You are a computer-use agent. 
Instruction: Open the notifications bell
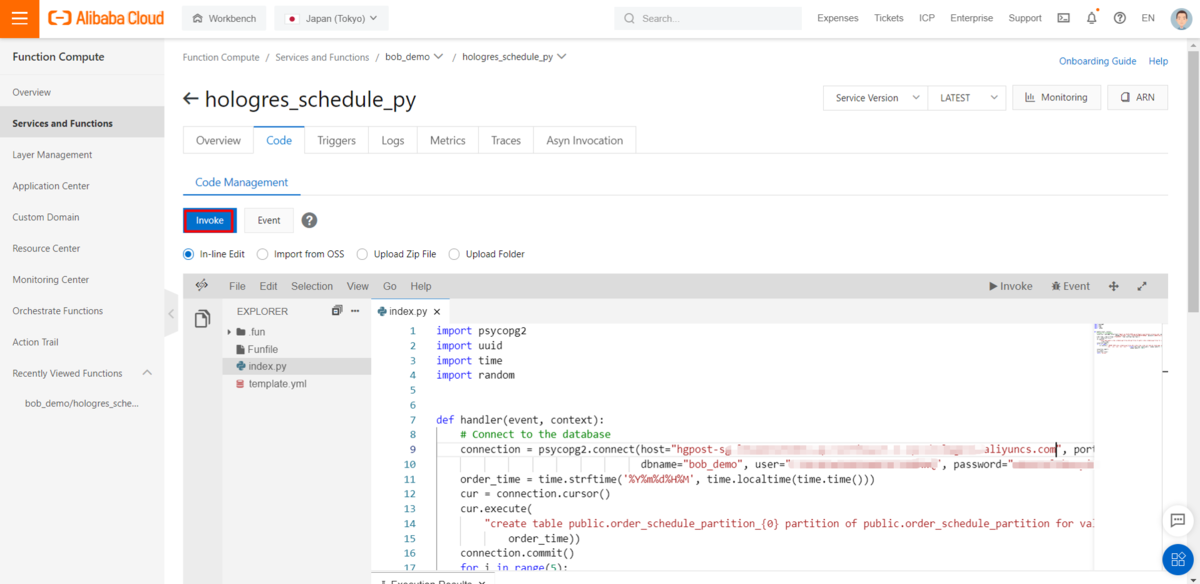point(1091,18)
